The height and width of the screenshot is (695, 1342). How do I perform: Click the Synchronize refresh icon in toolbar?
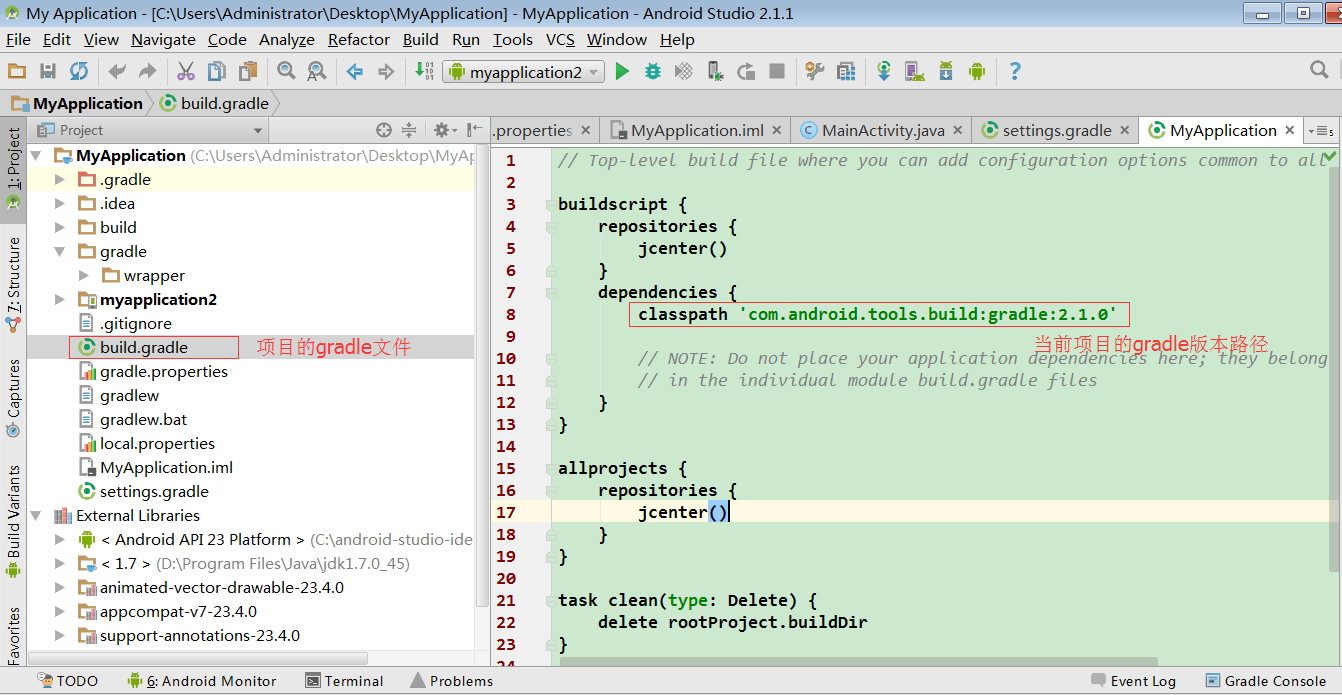tap(78, 72)
